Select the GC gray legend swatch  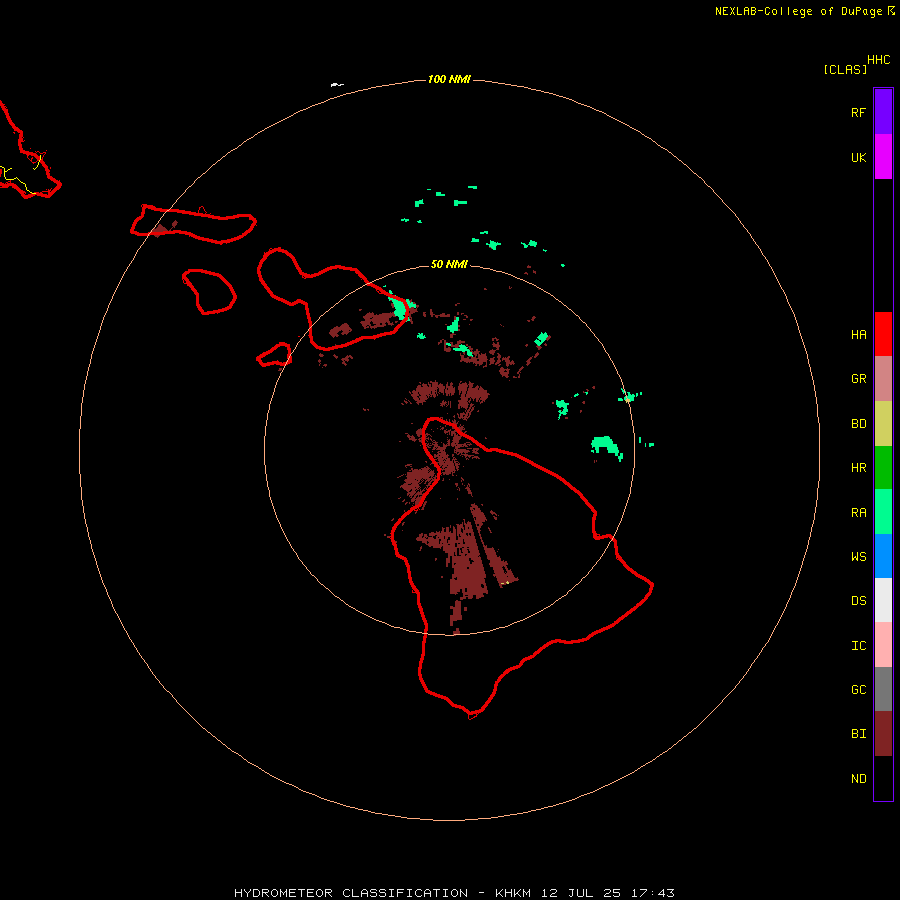(883, 689)
